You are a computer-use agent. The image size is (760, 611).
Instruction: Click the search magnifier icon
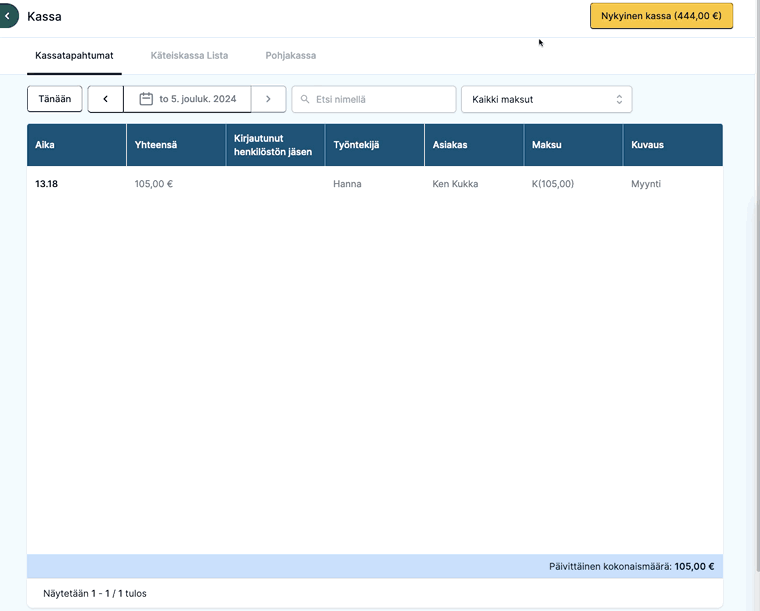coord(305,99)
